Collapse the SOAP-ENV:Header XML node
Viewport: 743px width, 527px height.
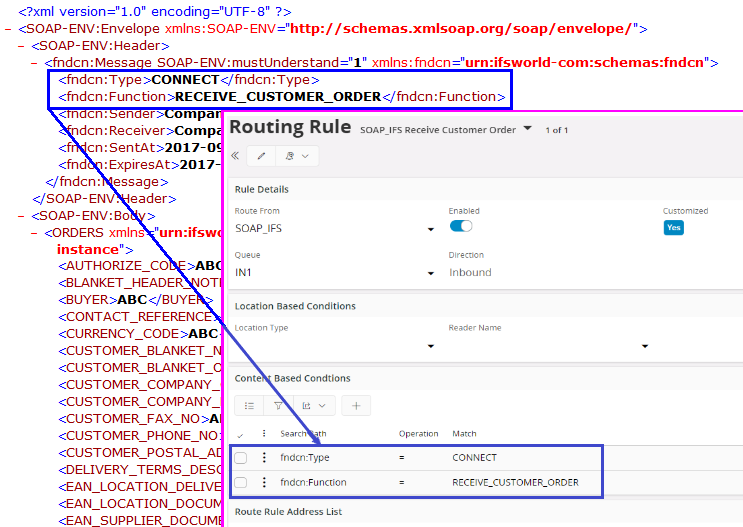click(21, 46)
